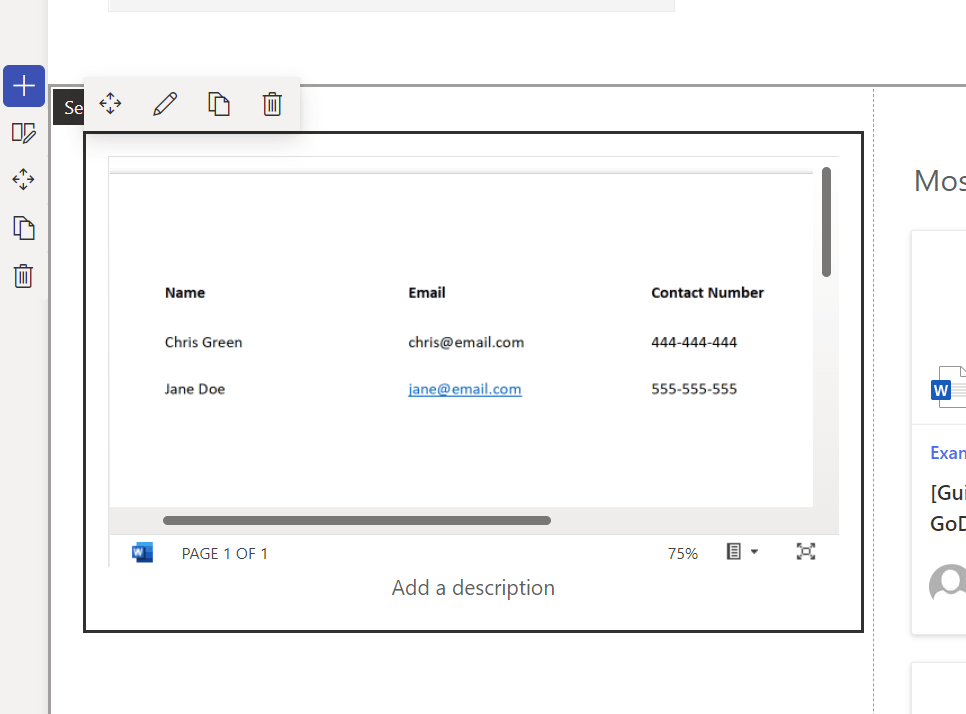Click the Name column header
This screenshot has height=714, width=966.
185,293
